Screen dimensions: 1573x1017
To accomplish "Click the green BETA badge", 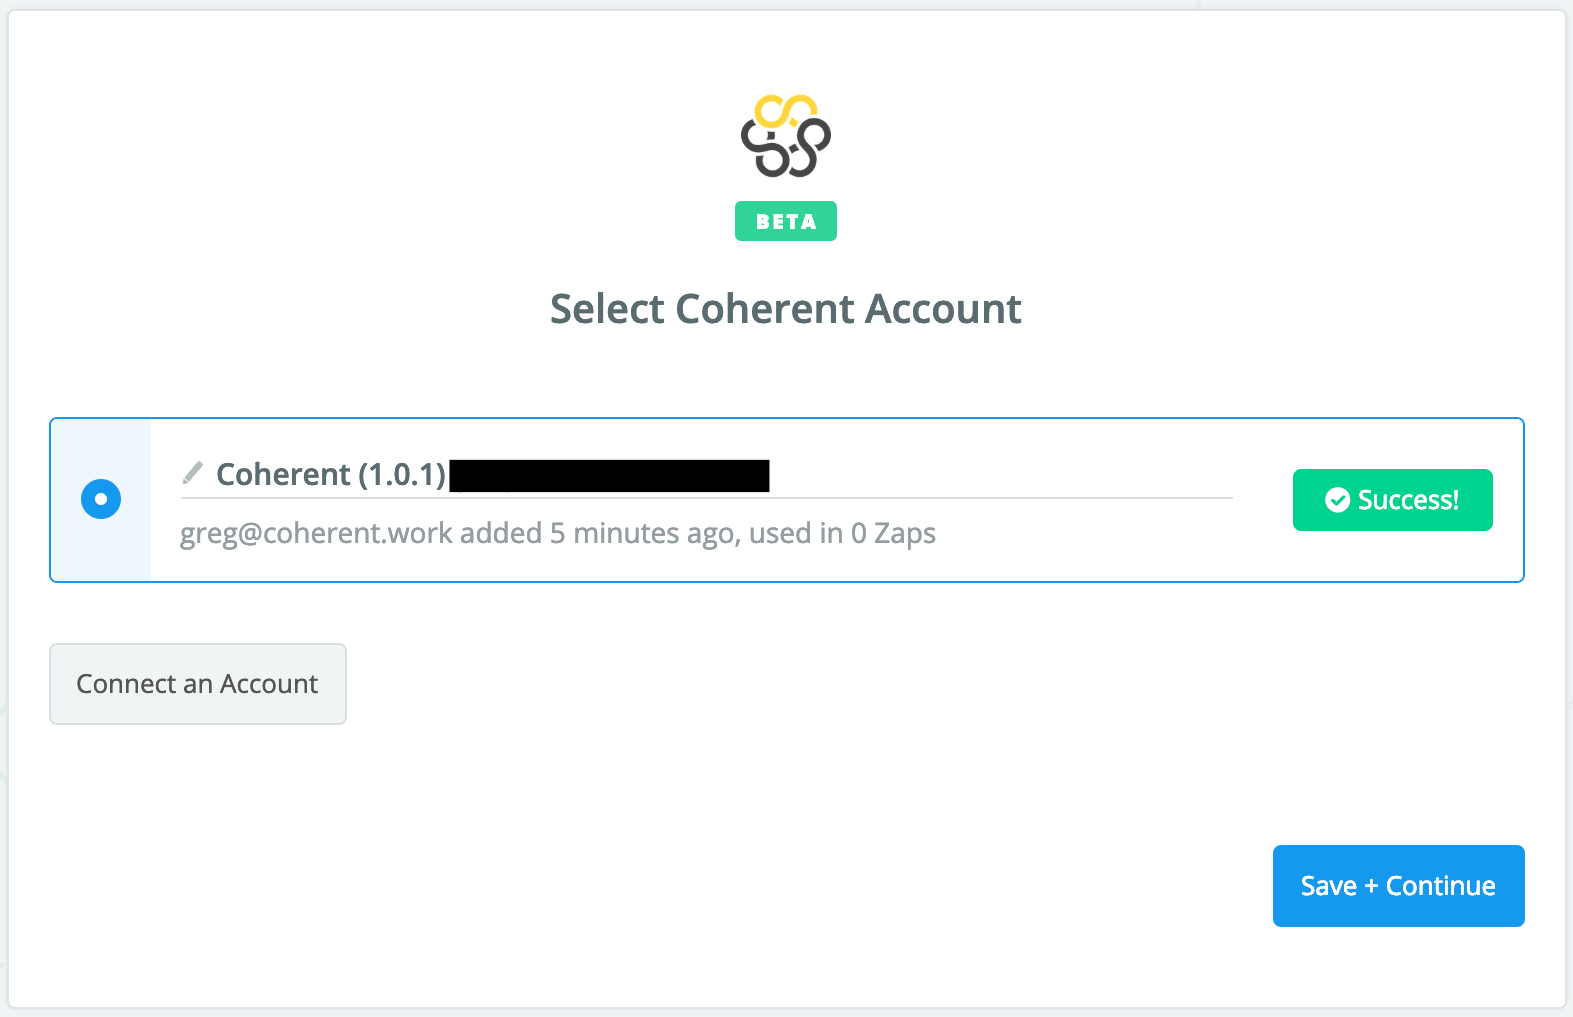I will tap(785, 222).
